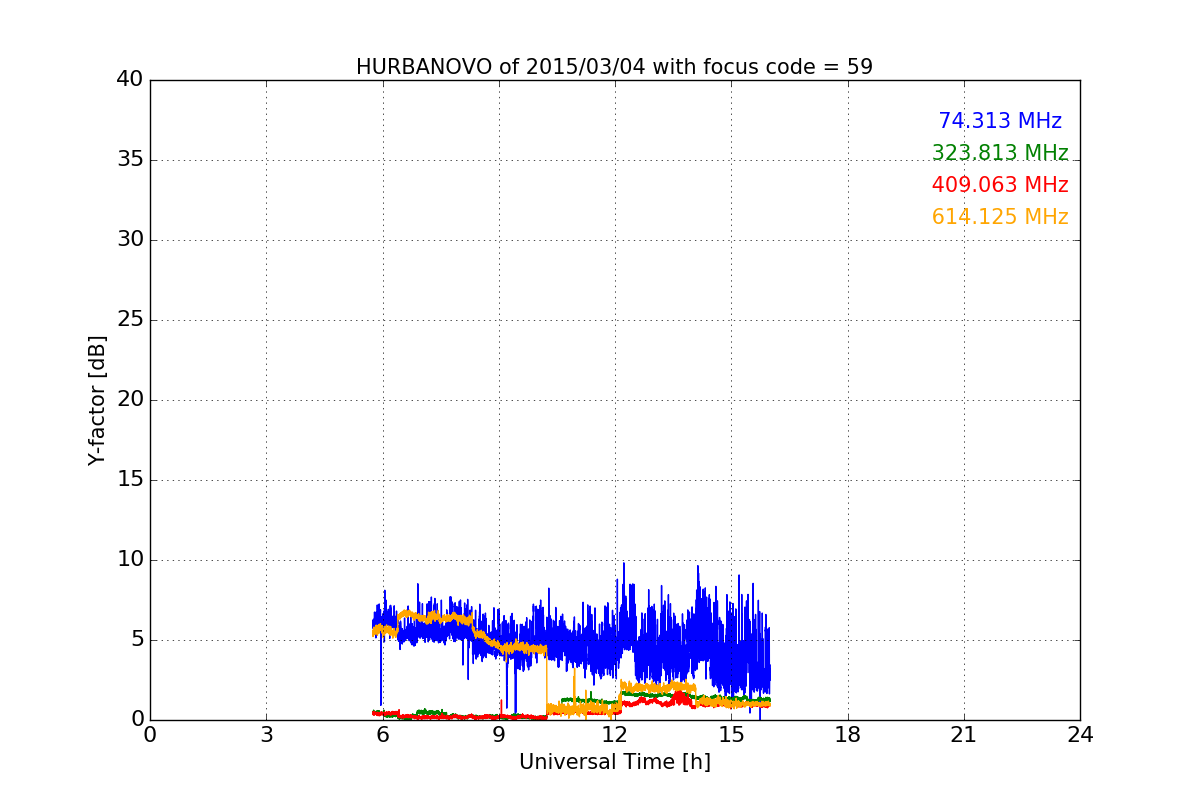The width and height of the screenshot is (1200, 800).
Task: Click the x-axis tick label 12
Action: coord(615,735)
